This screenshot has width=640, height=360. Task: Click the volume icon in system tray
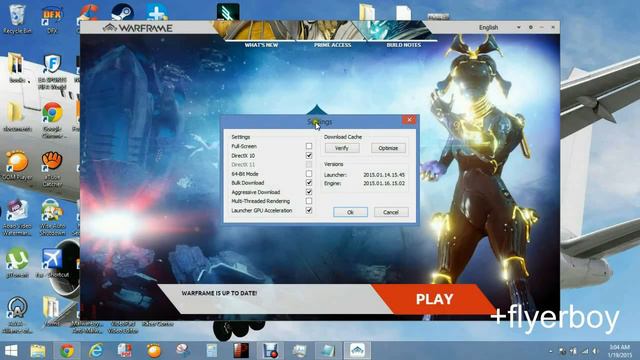tap(596, 351)
